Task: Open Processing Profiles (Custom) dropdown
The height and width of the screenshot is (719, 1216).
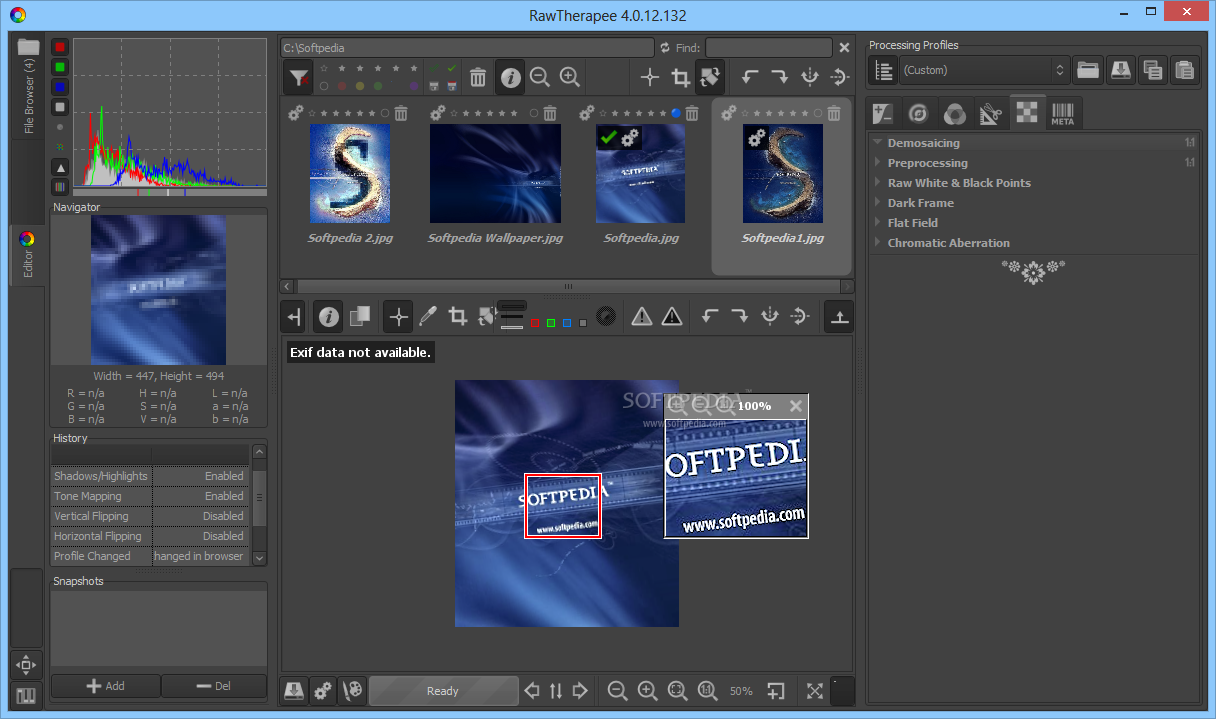Action: (x=984, y=70)
